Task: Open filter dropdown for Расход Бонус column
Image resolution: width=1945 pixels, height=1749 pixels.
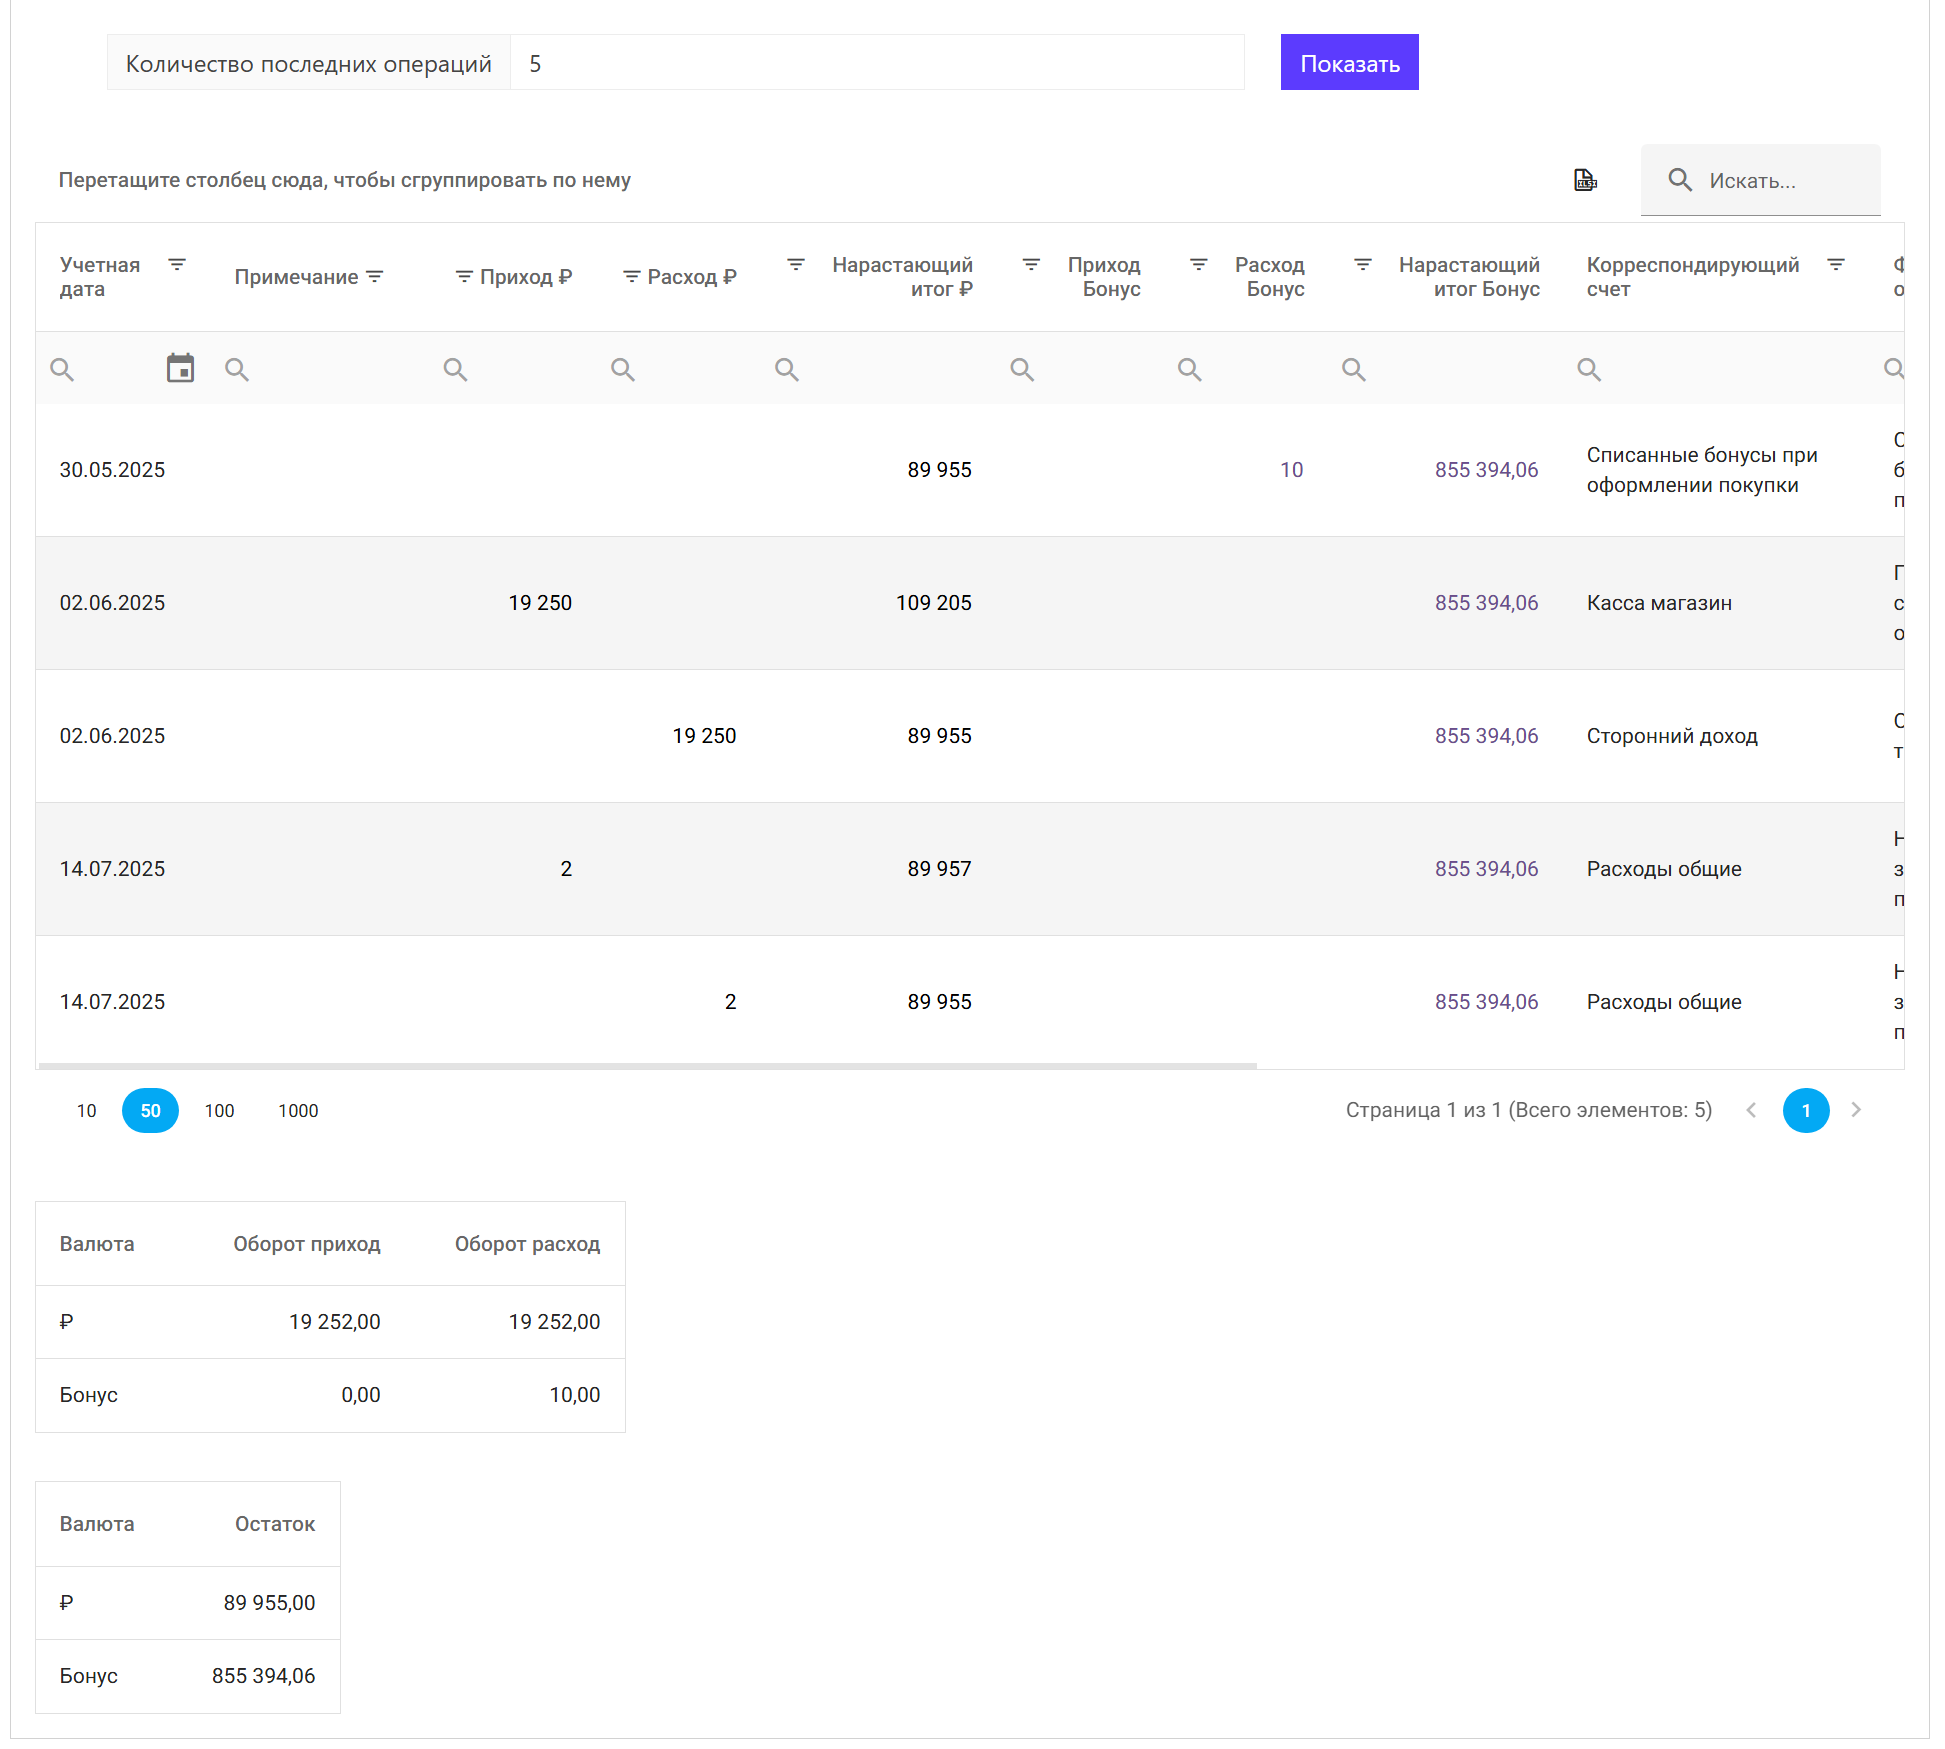Action: point(1199,265)
